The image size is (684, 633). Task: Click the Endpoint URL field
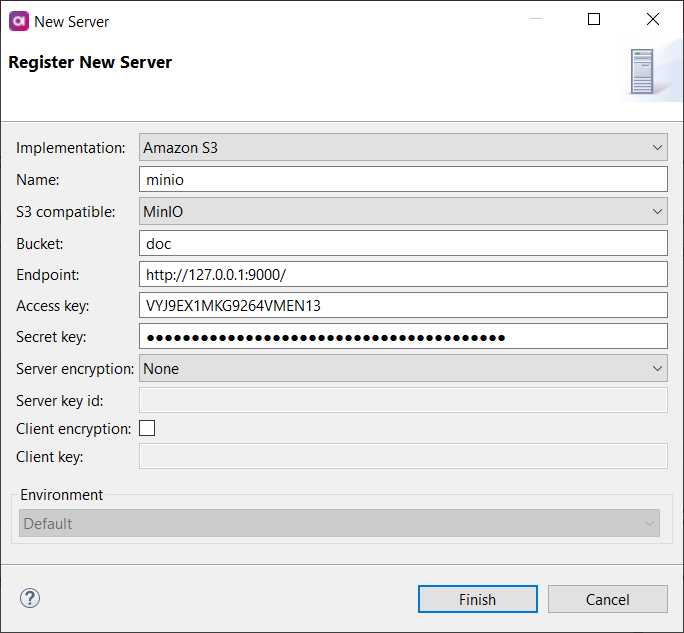[x=403, y=274]
